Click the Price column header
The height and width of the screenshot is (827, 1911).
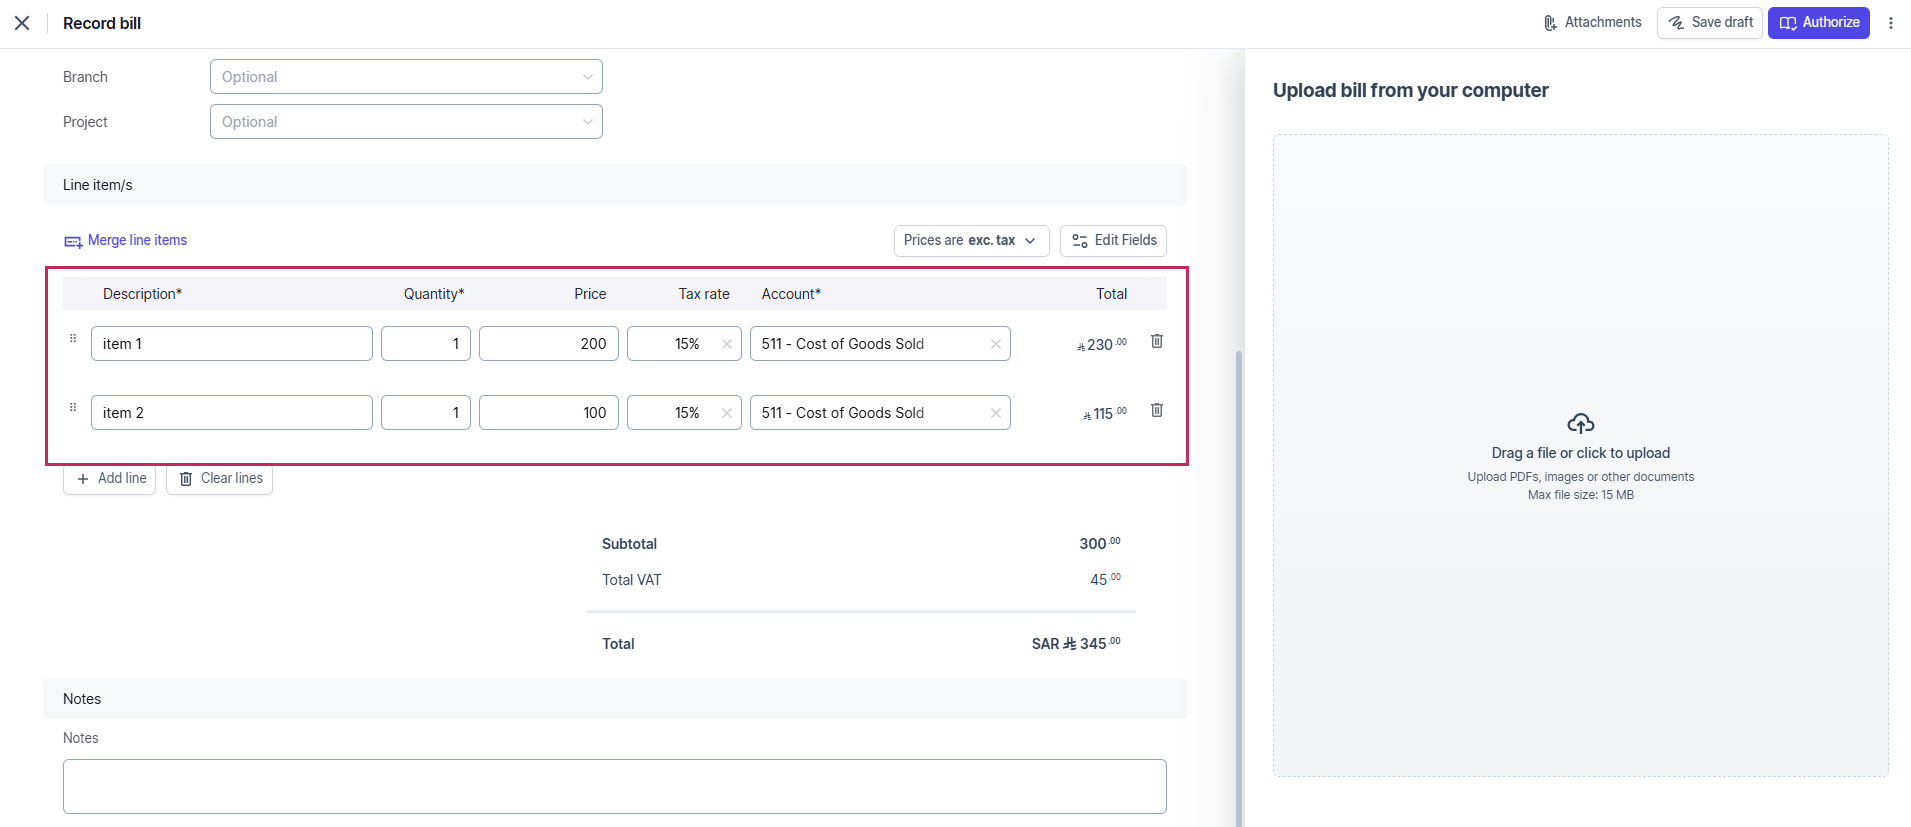coord(590,294)
